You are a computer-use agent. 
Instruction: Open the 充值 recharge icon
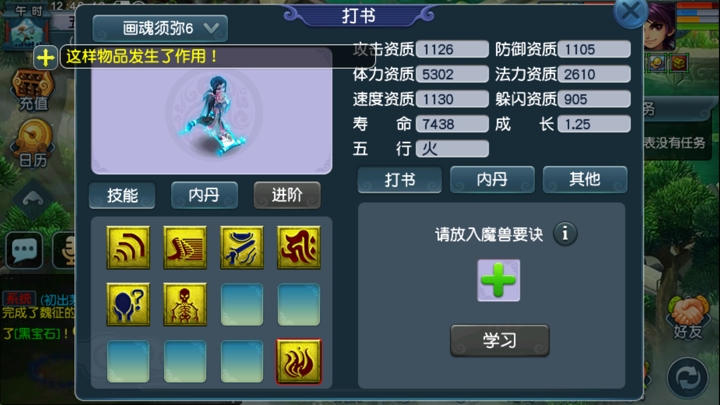click(33, 91)
